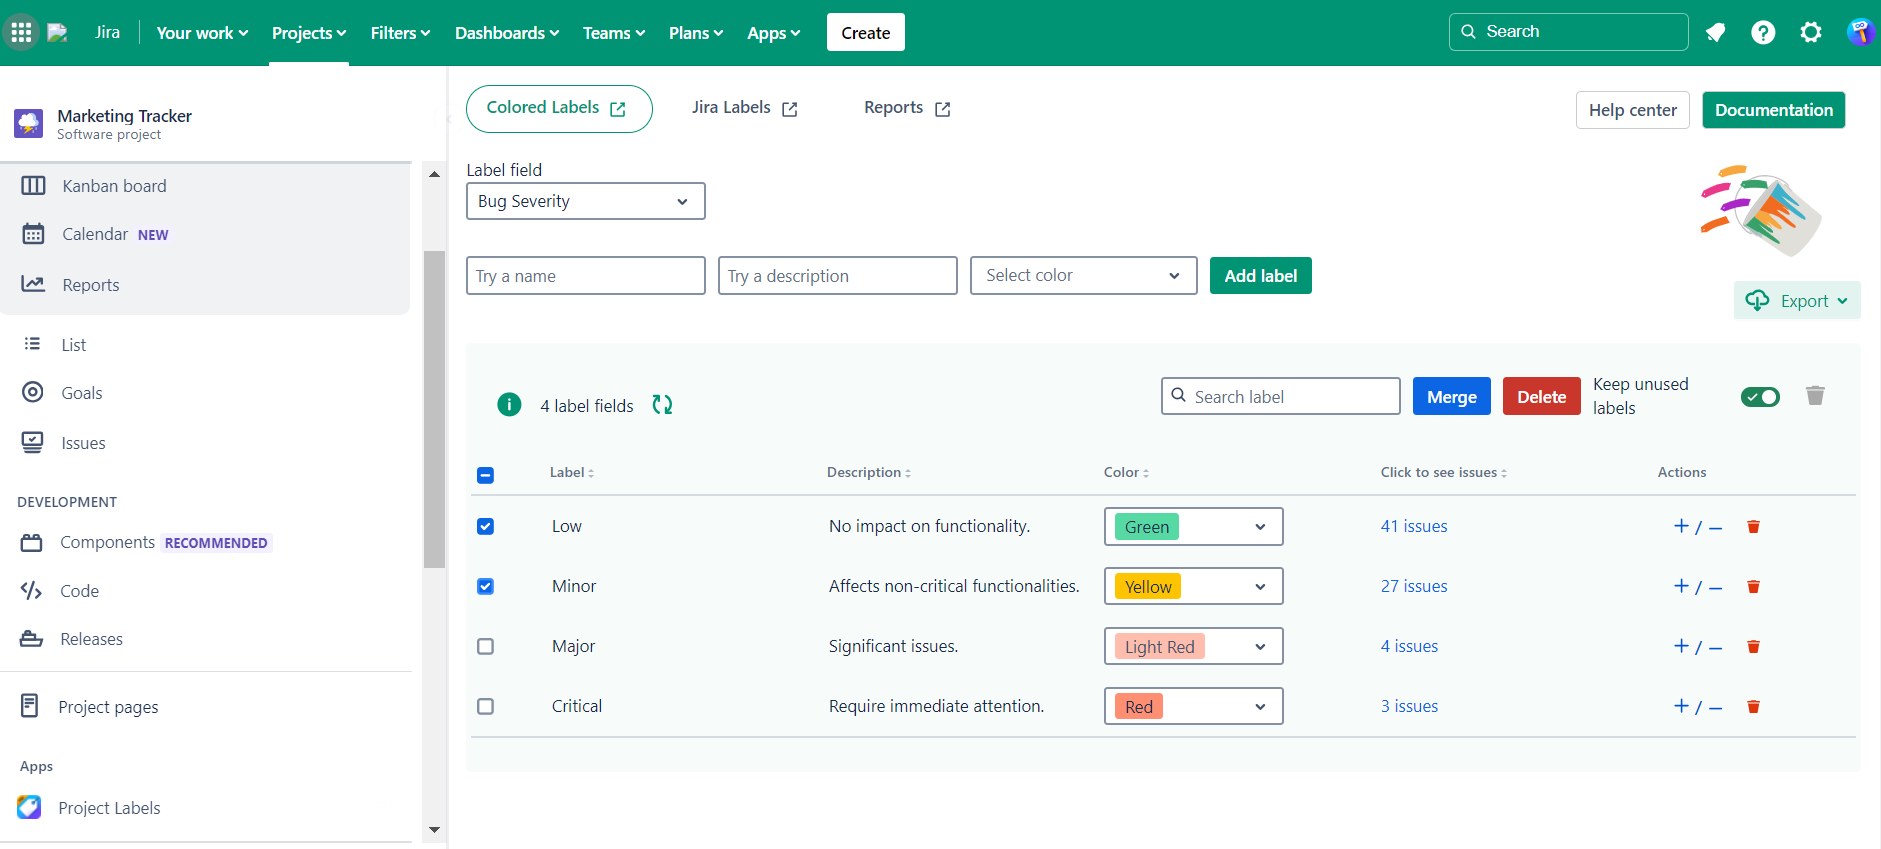1881x849 pixels.
Task: Uncheck the Low label checkbox
Action: click(486, 527)
